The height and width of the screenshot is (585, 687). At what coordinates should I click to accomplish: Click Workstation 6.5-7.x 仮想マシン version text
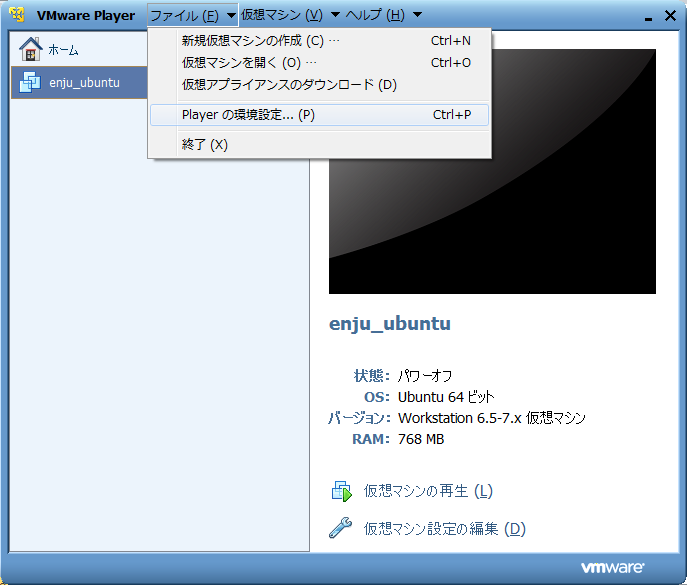(492, 418)
